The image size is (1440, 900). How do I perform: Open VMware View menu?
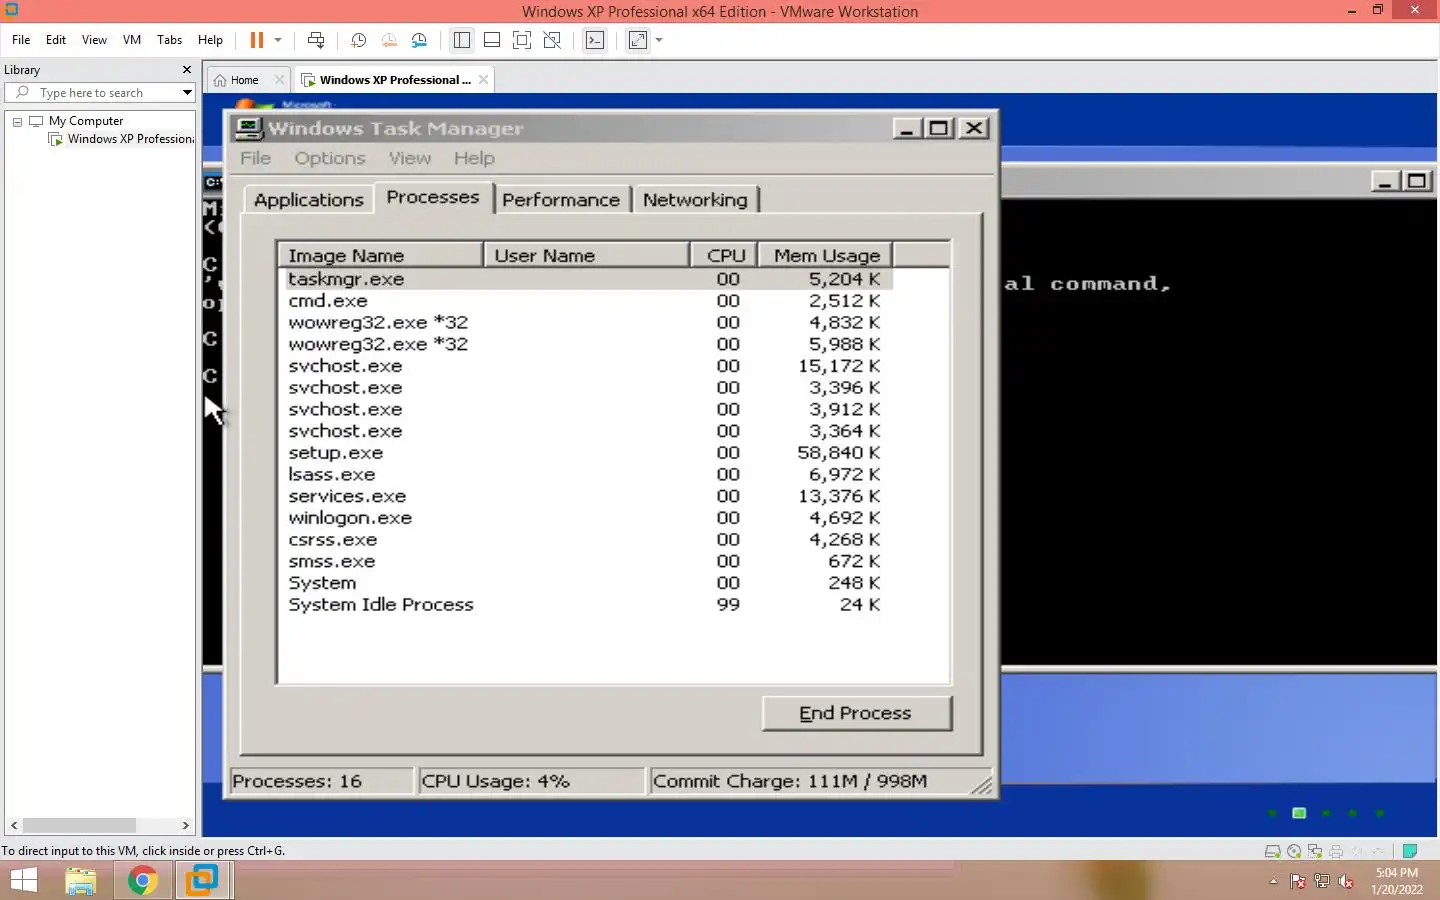[x=94, y=40]
